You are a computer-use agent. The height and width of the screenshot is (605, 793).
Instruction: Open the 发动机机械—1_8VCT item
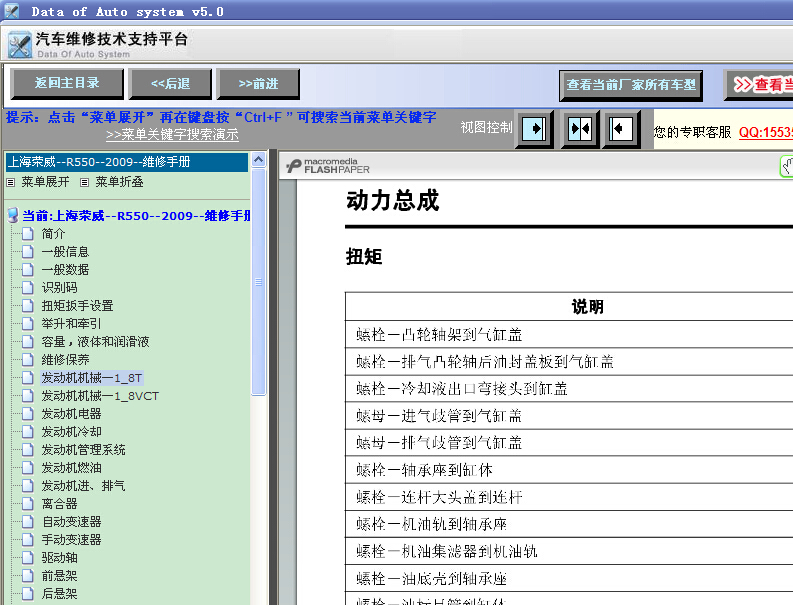click(100, 396)
